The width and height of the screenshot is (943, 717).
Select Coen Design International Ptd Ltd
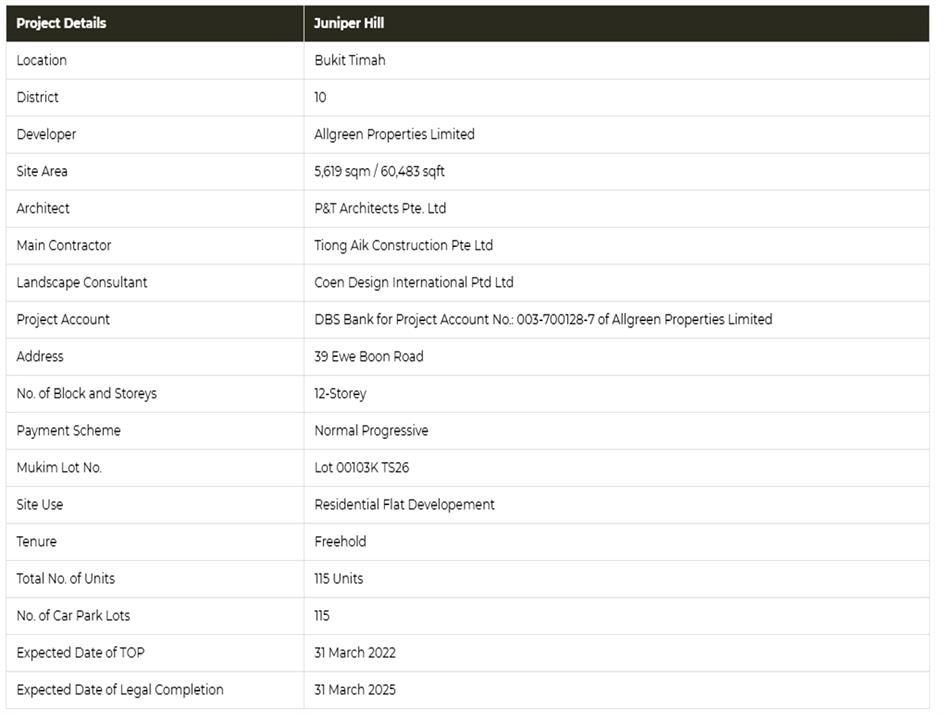(x=413, y=282)
